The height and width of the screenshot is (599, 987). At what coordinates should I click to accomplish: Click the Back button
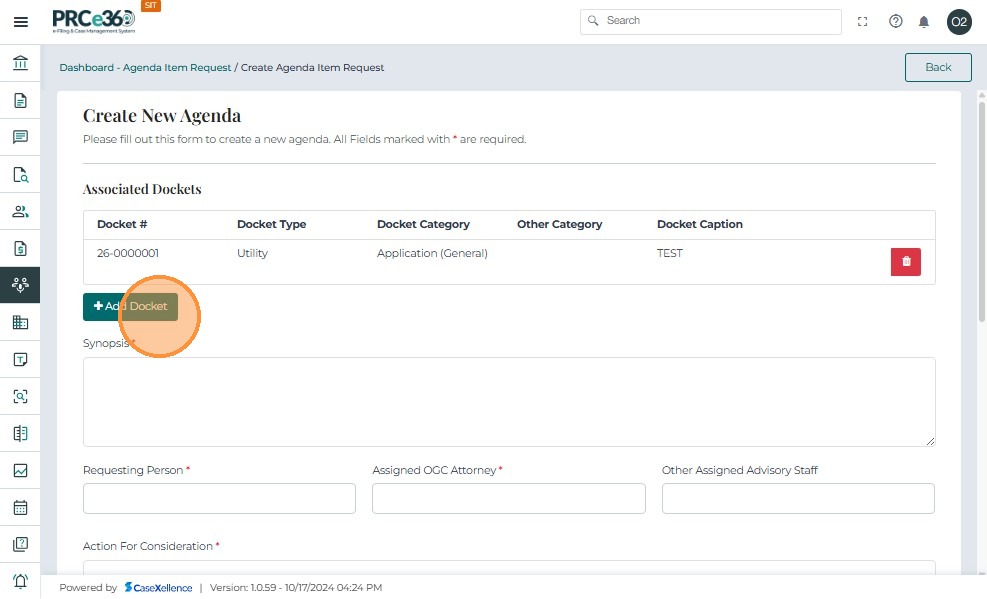[x=938, y=67]
